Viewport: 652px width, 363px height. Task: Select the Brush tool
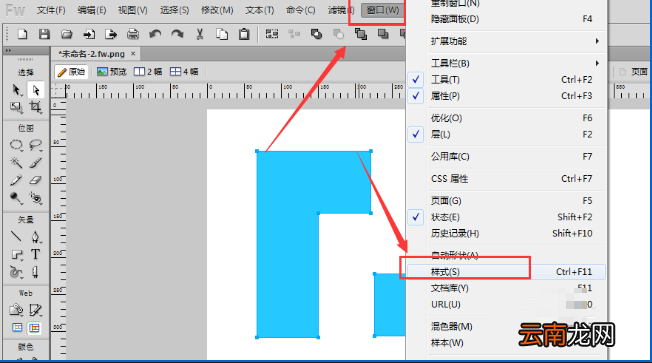36,163
